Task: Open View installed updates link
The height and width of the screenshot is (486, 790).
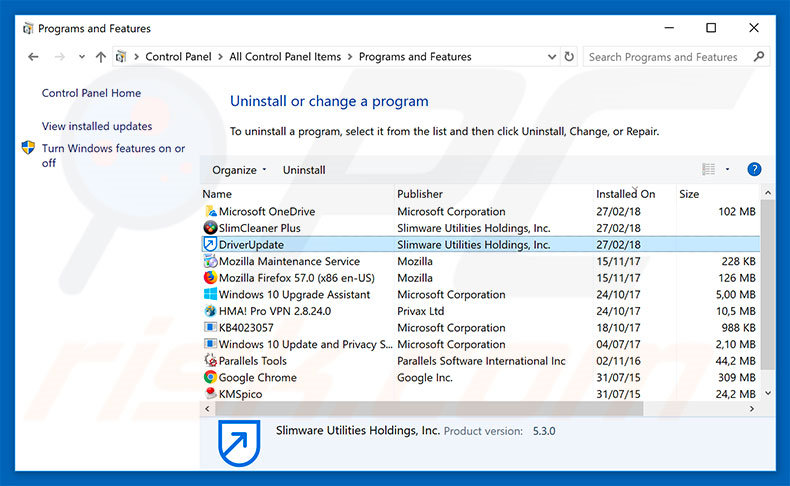Action: pyautogui.click(x=97, y=126)
